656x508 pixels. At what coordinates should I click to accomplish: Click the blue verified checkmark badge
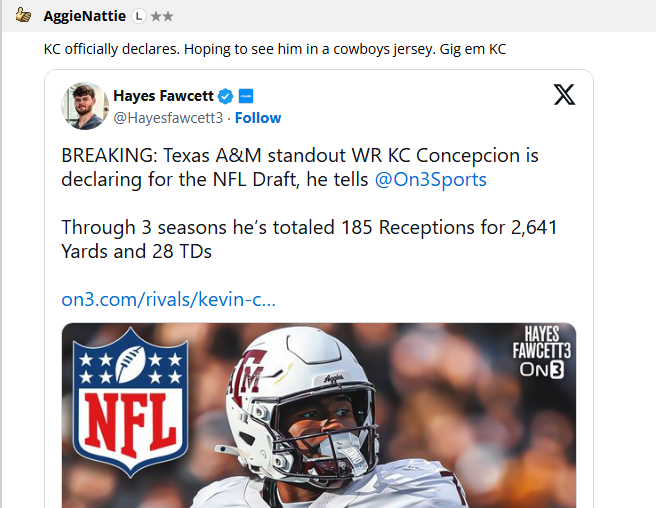click(226, 96)
